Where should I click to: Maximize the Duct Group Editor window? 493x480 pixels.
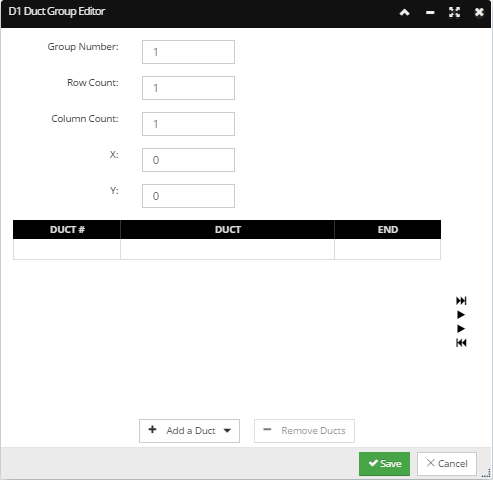point(454,12)
